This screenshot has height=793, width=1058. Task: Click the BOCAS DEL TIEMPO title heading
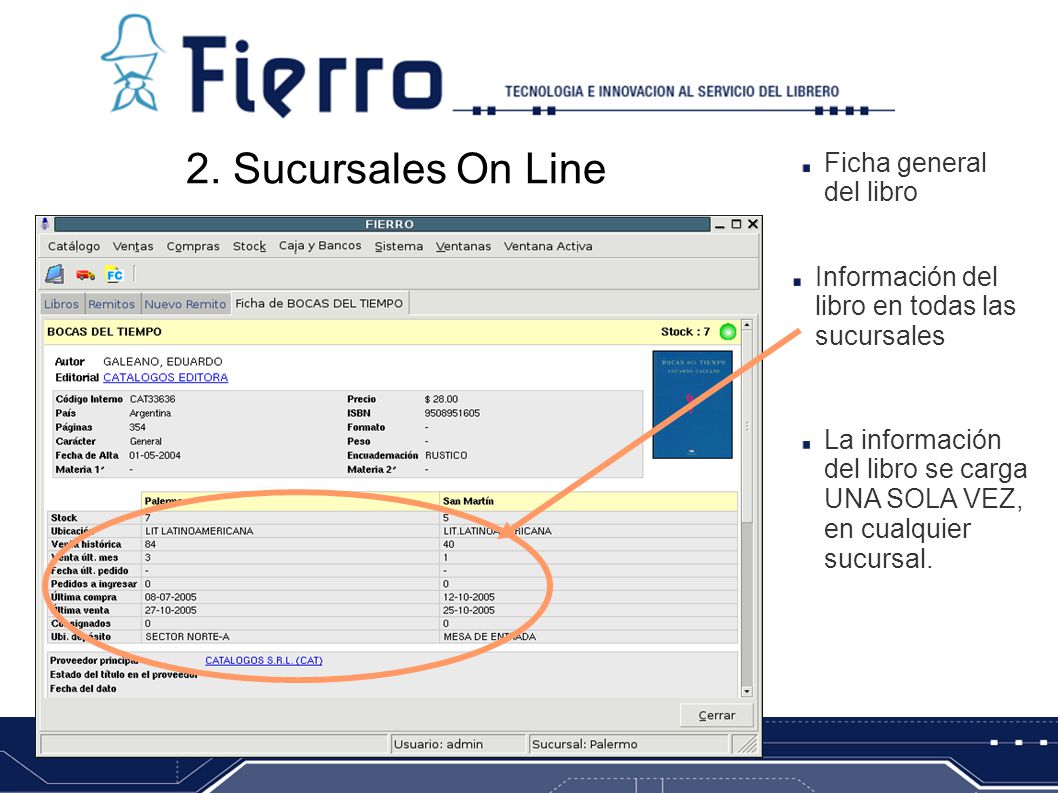pyautogui.click(x=105, y=331)
